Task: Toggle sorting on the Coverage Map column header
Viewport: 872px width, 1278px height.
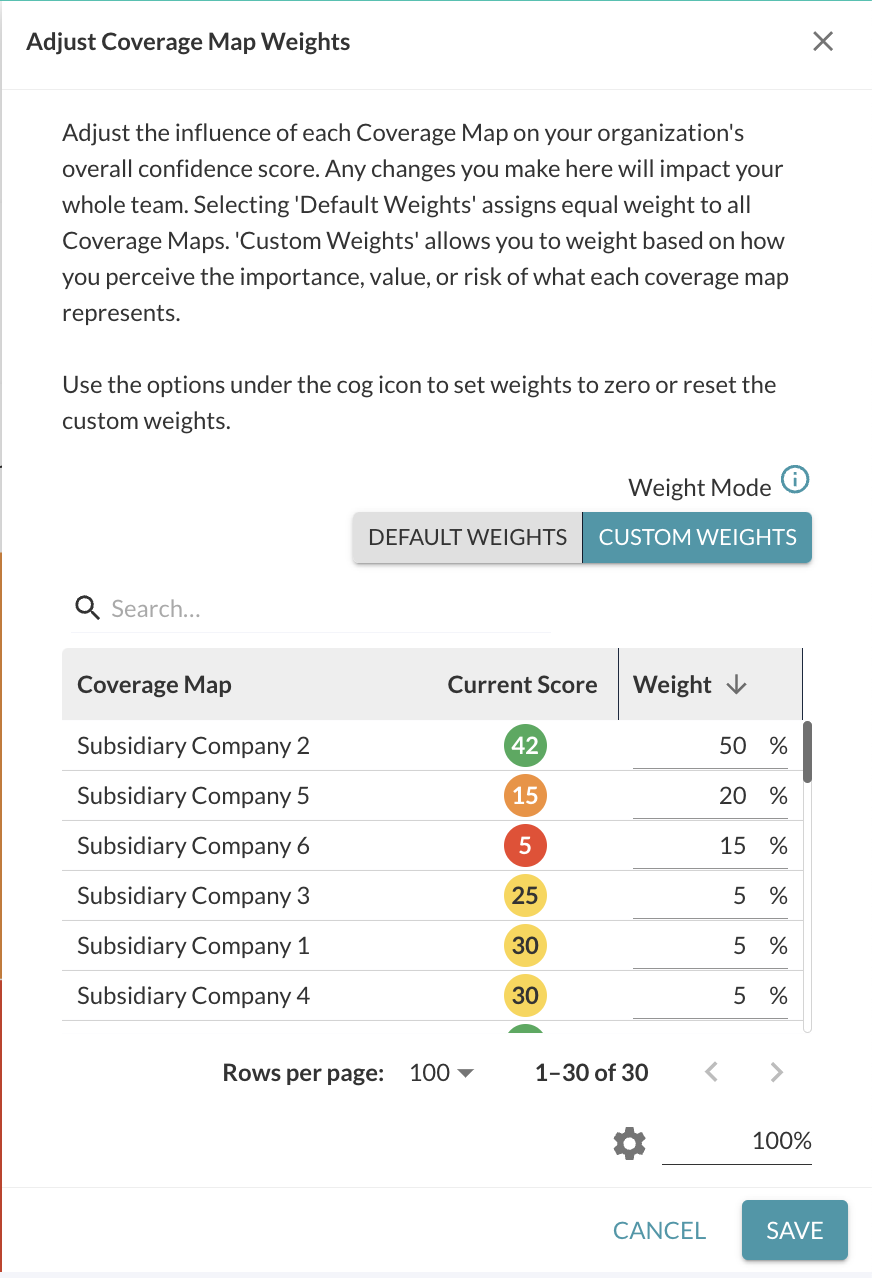Action: pos(154,684)
